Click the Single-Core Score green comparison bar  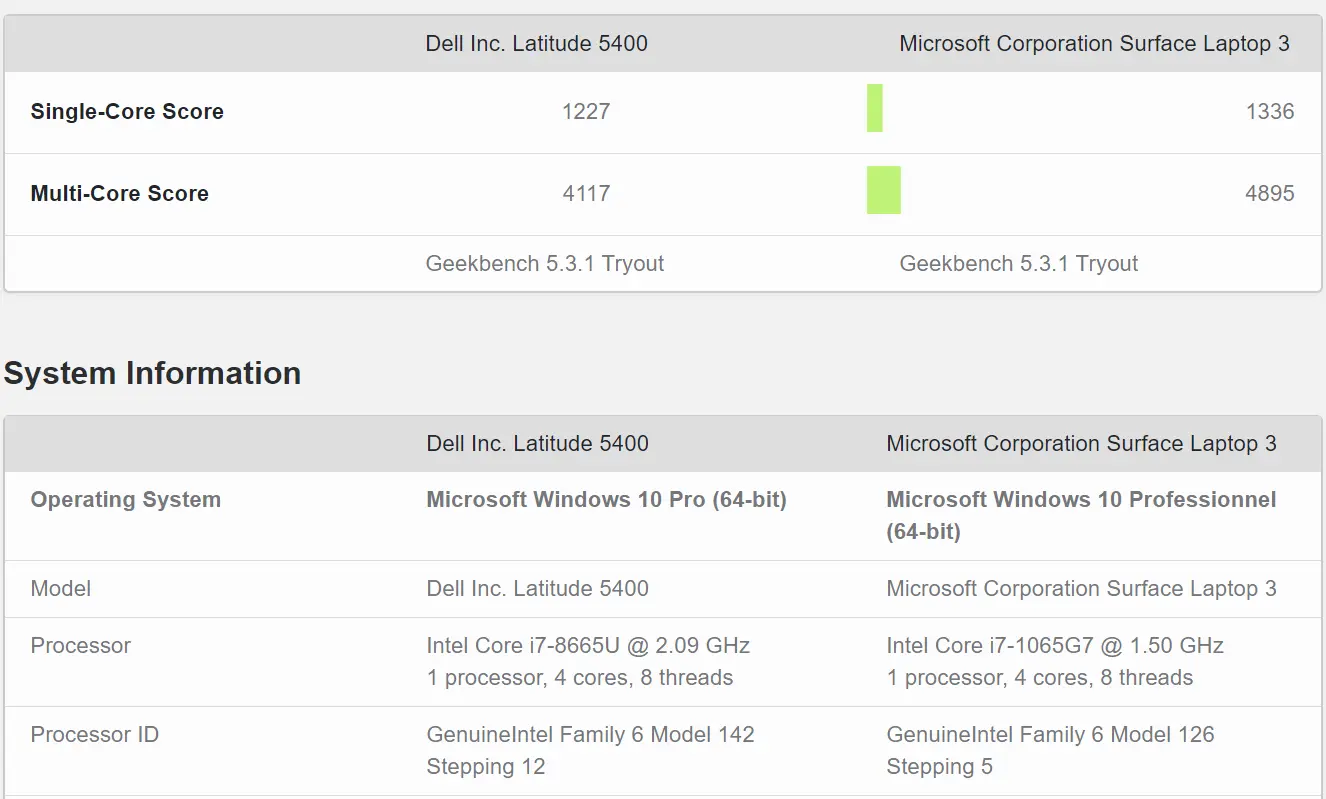coord(875,108)
